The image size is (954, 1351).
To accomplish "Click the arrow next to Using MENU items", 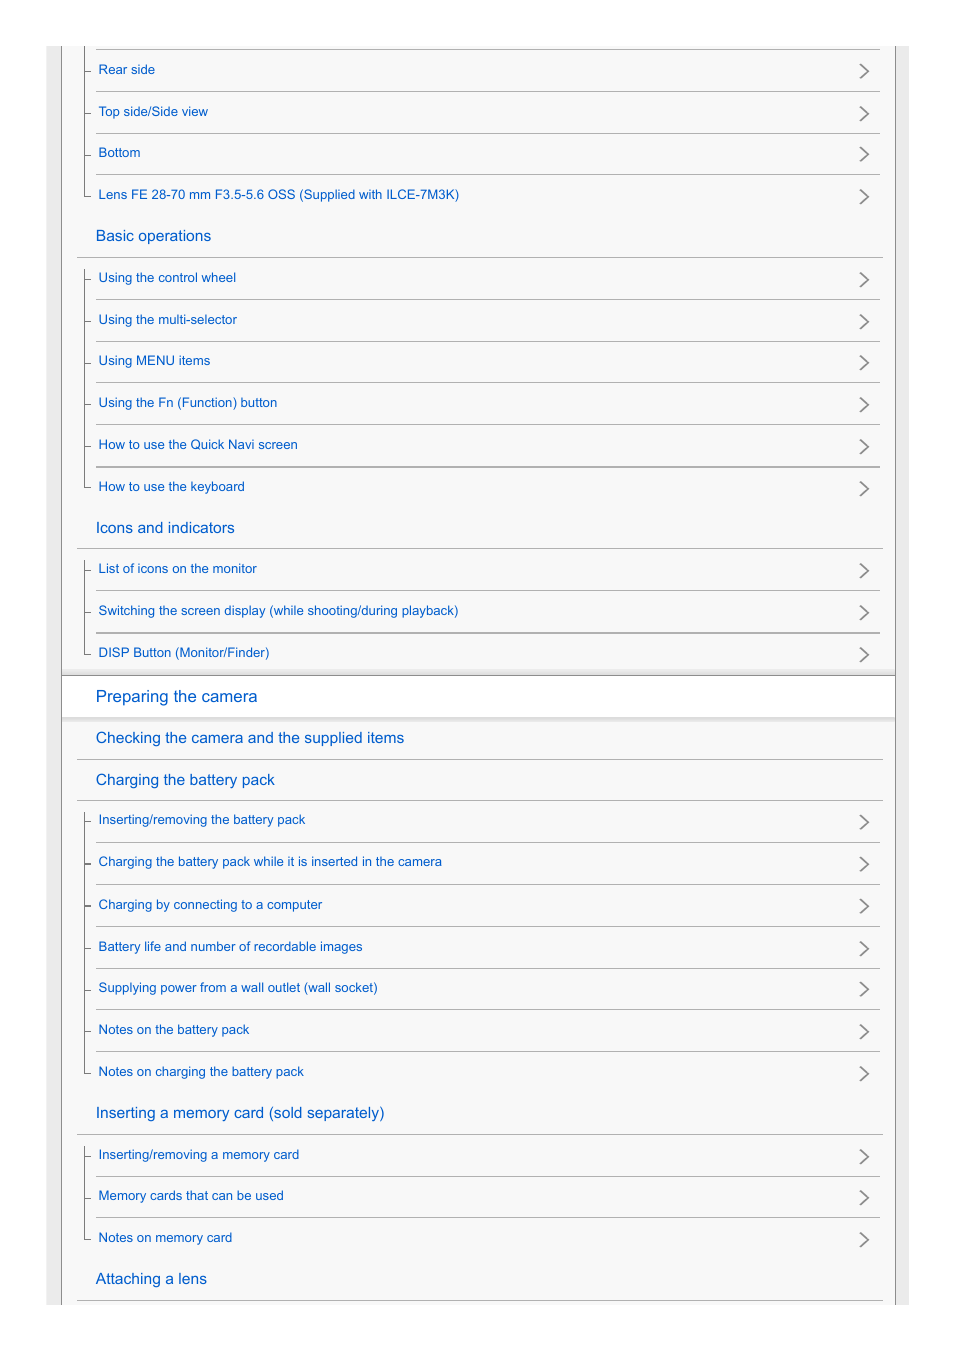I will tap(864, 362).
